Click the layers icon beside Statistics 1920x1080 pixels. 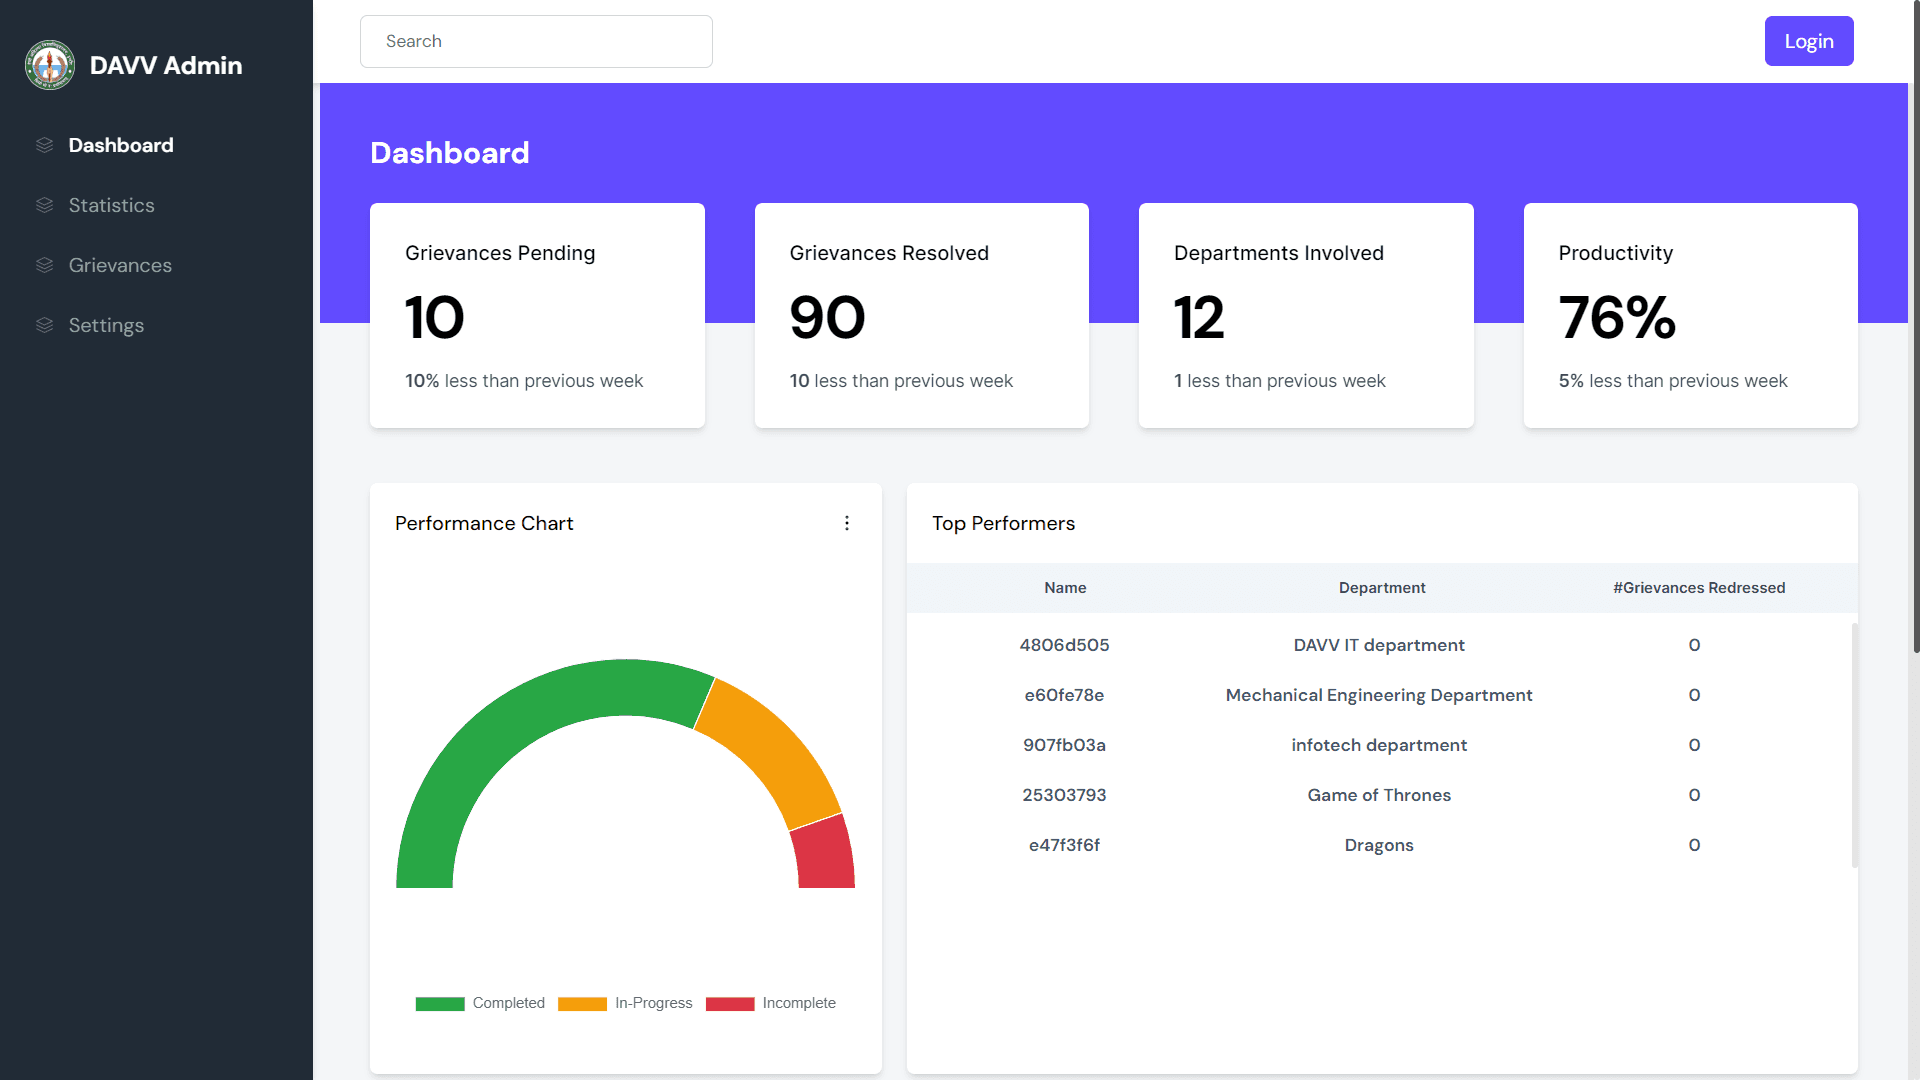coord(44,205)
